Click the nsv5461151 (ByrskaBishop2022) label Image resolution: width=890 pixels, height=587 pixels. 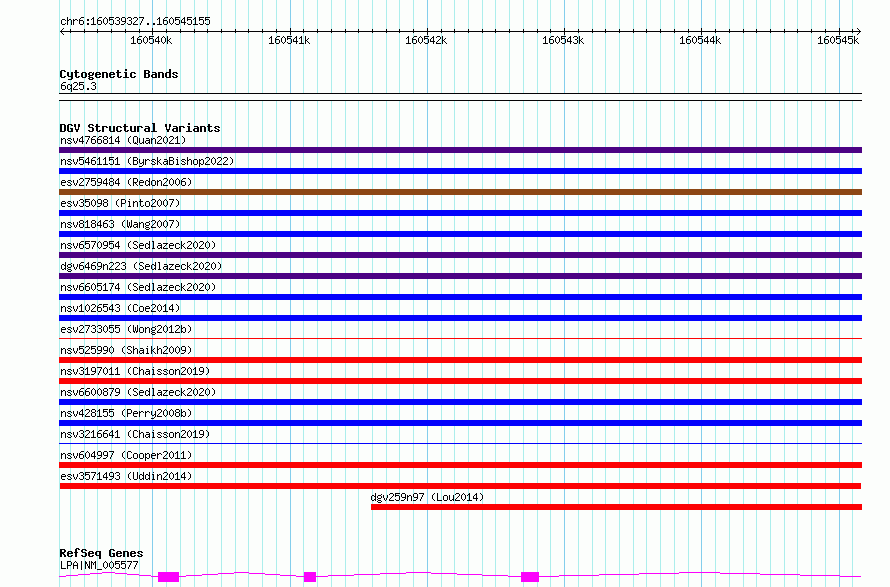click(147, 161)
